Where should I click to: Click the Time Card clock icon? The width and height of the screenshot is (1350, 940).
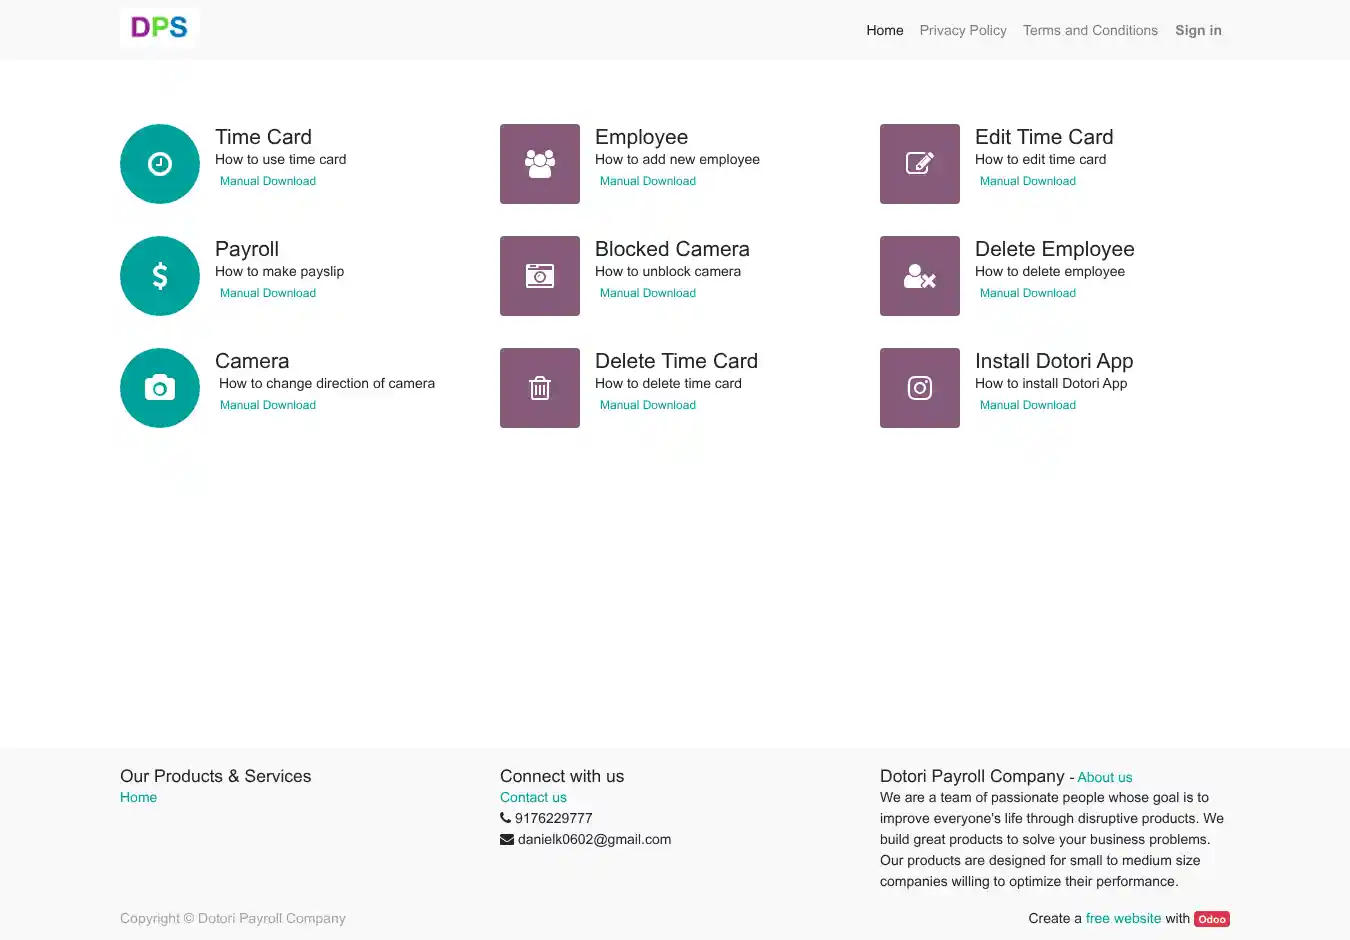(x=160, y=164)
